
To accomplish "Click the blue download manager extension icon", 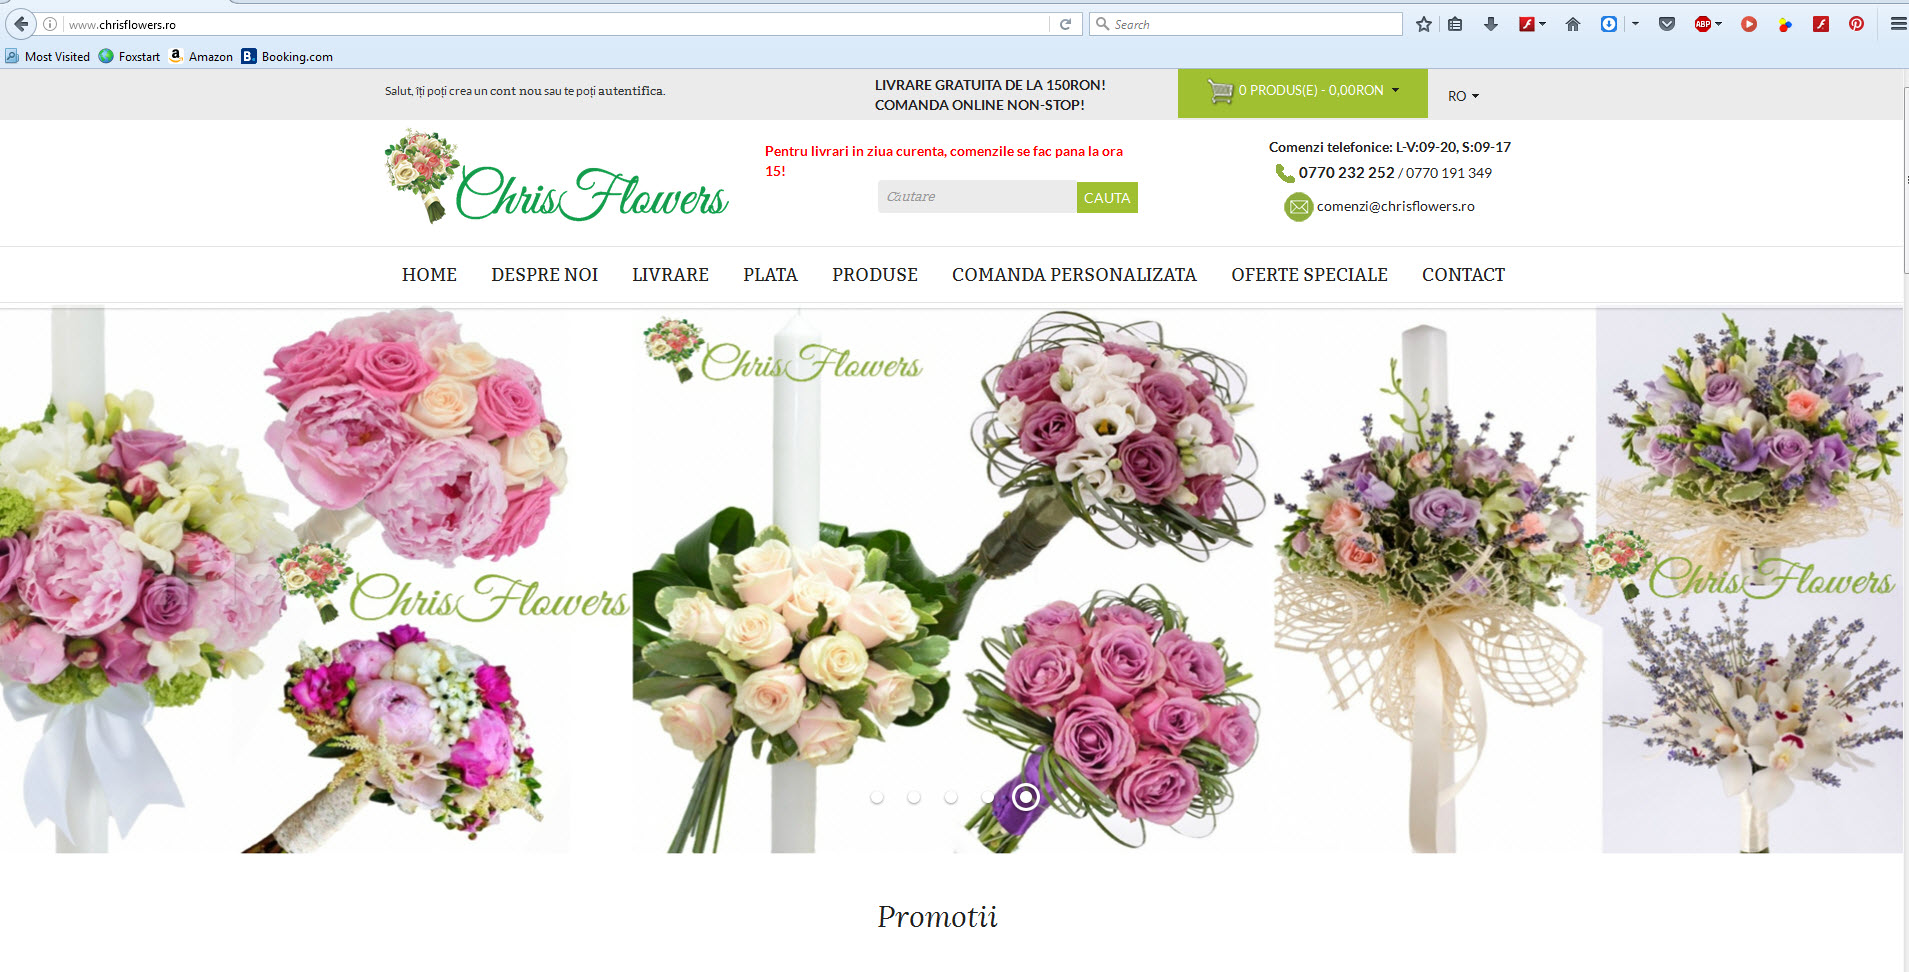I will (x=1609, y=24).
